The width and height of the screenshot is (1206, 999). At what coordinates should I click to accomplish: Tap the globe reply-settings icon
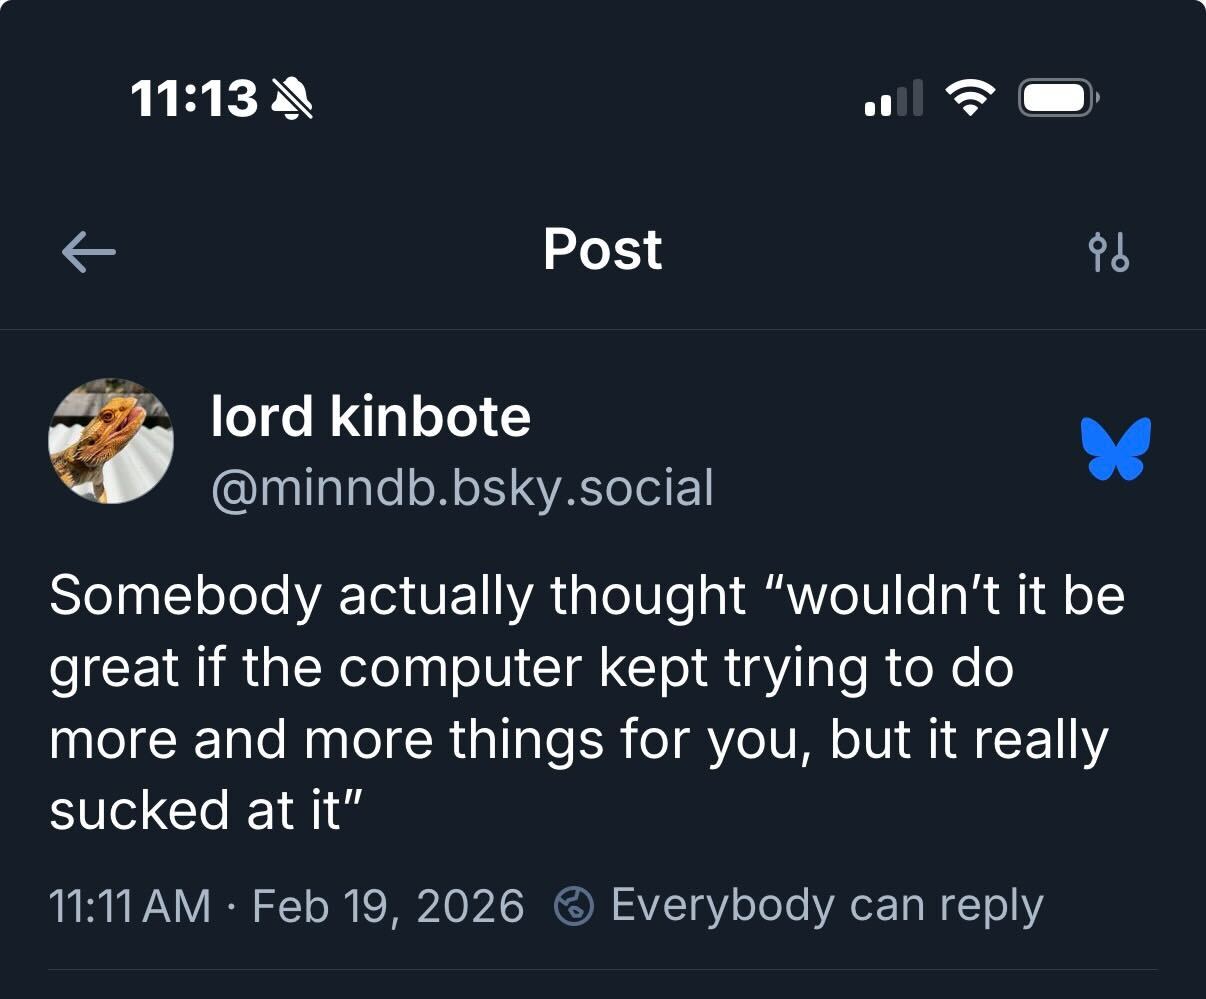pos(574,906)
